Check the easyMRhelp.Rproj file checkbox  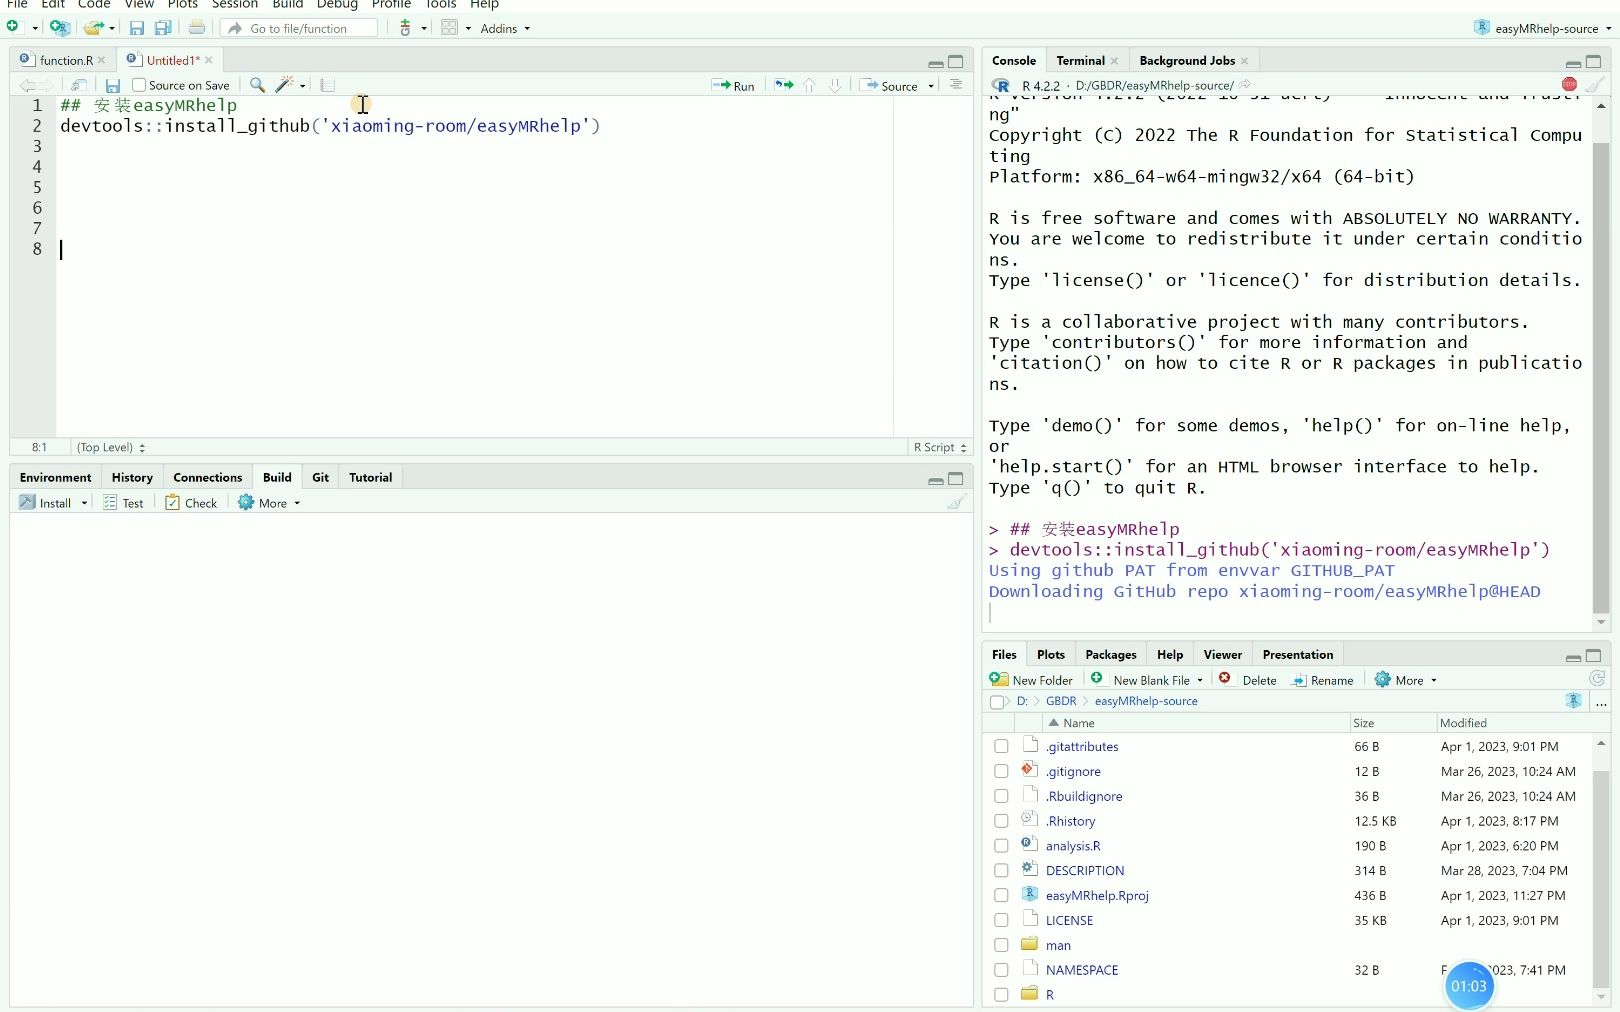1001,896
